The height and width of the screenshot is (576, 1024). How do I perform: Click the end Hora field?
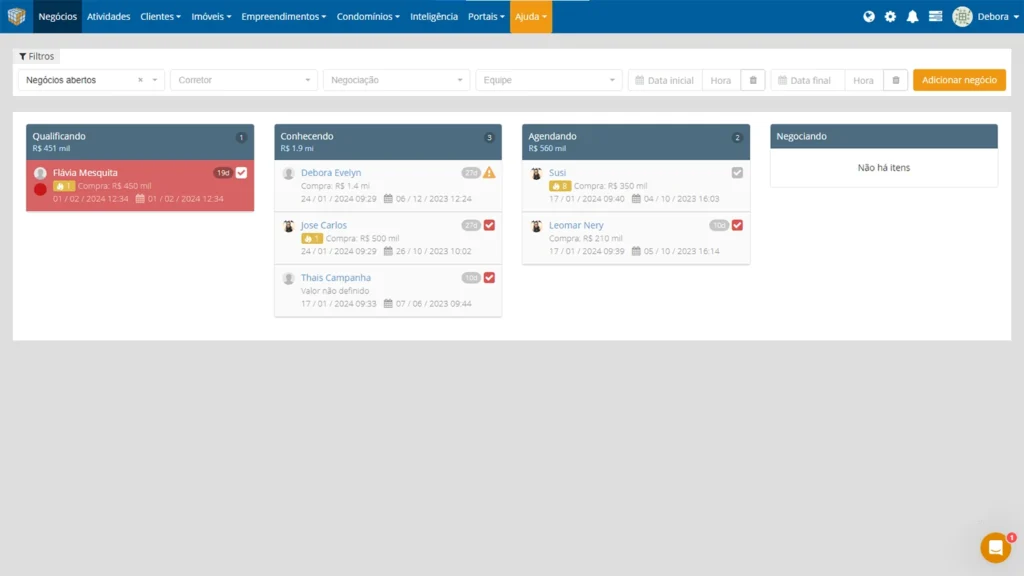click(863, 80)
